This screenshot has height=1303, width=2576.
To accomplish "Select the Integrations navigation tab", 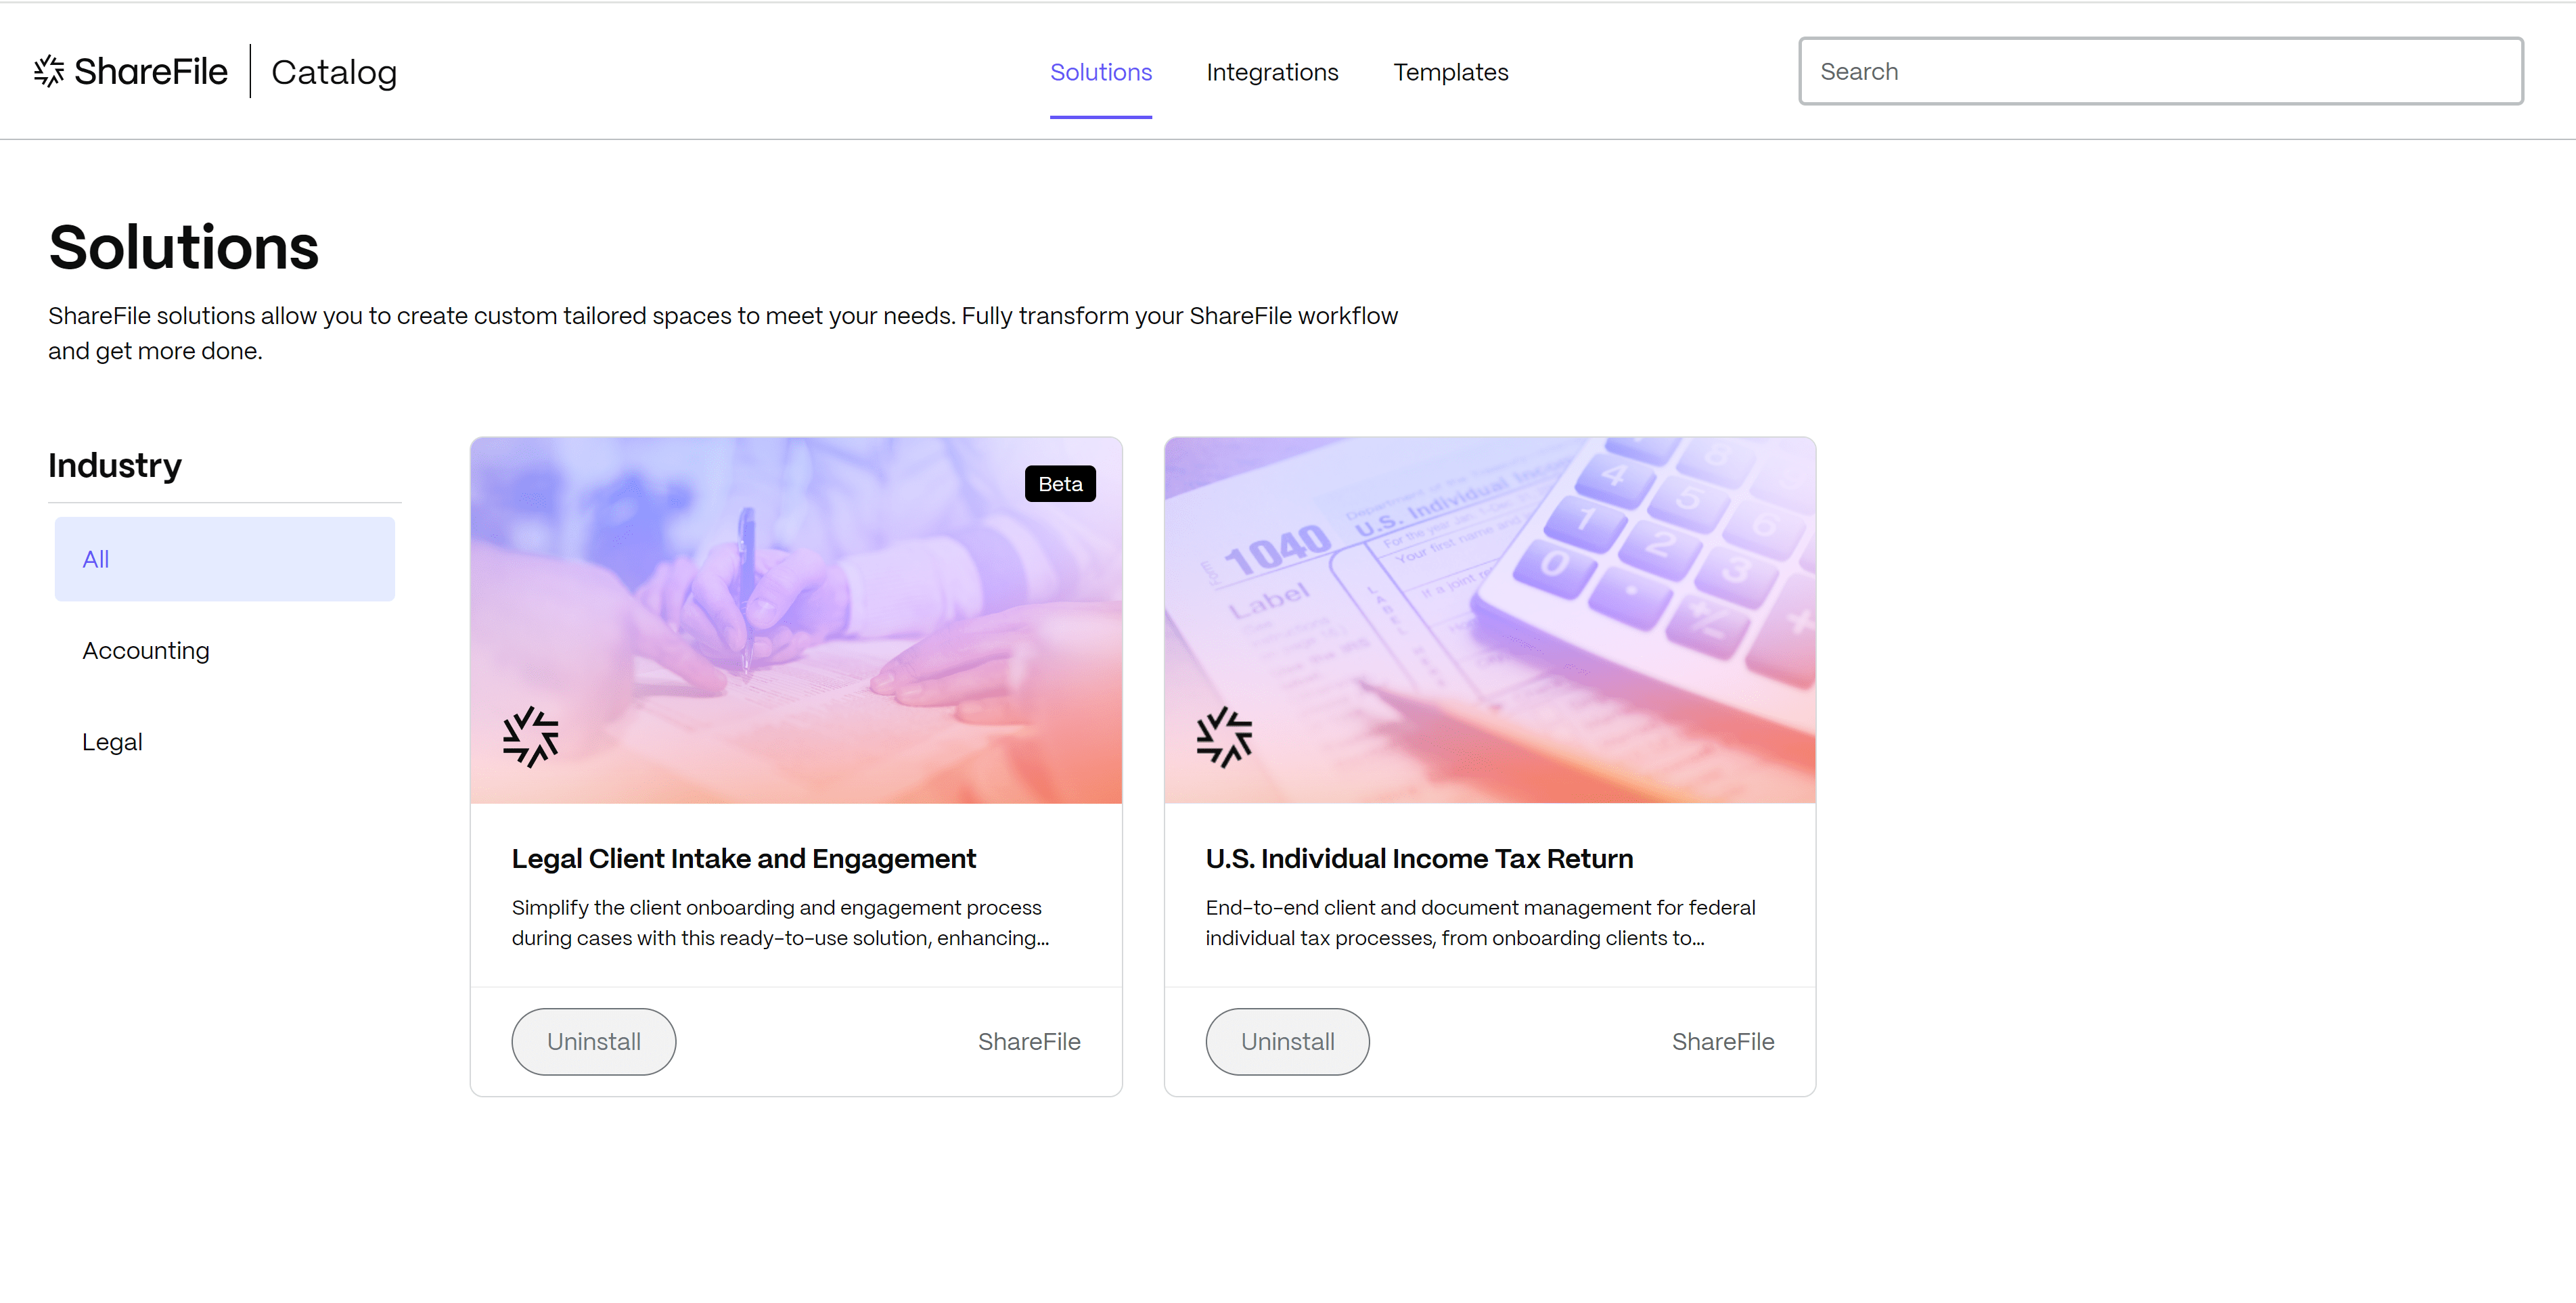I will 1273,72.
